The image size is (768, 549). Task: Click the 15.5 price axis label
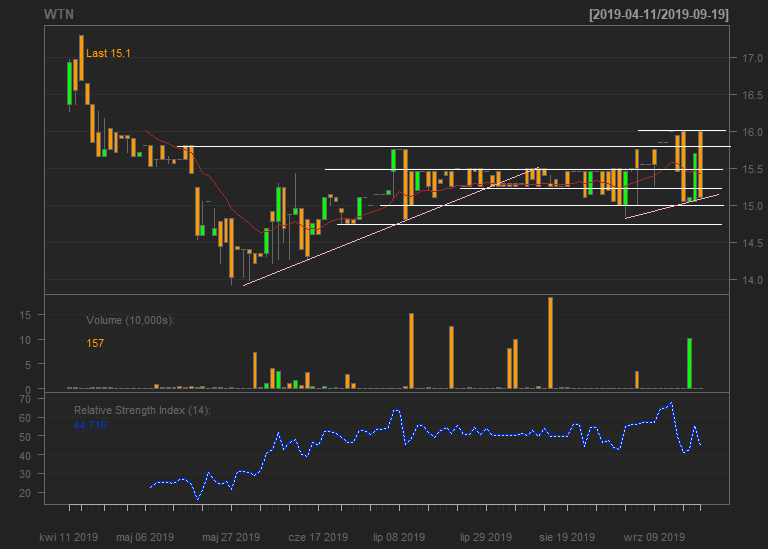pyautogui.click(x=752, y=169)
